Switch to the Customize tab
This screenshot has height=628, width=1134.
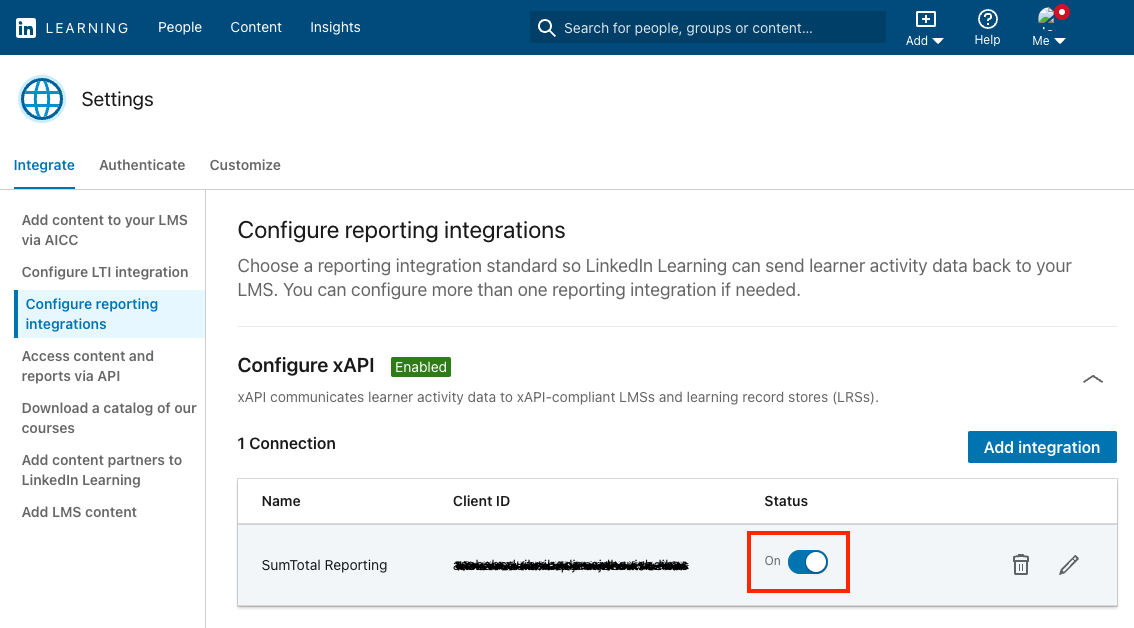pyautogui.click(x=245, y=165)
